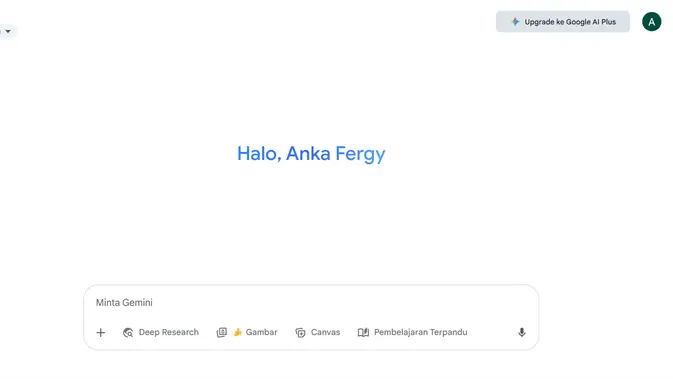673x379 pixels.
Task: Enable Pembelajaran Terpandu mode via its label
Action: pos(421,332)
